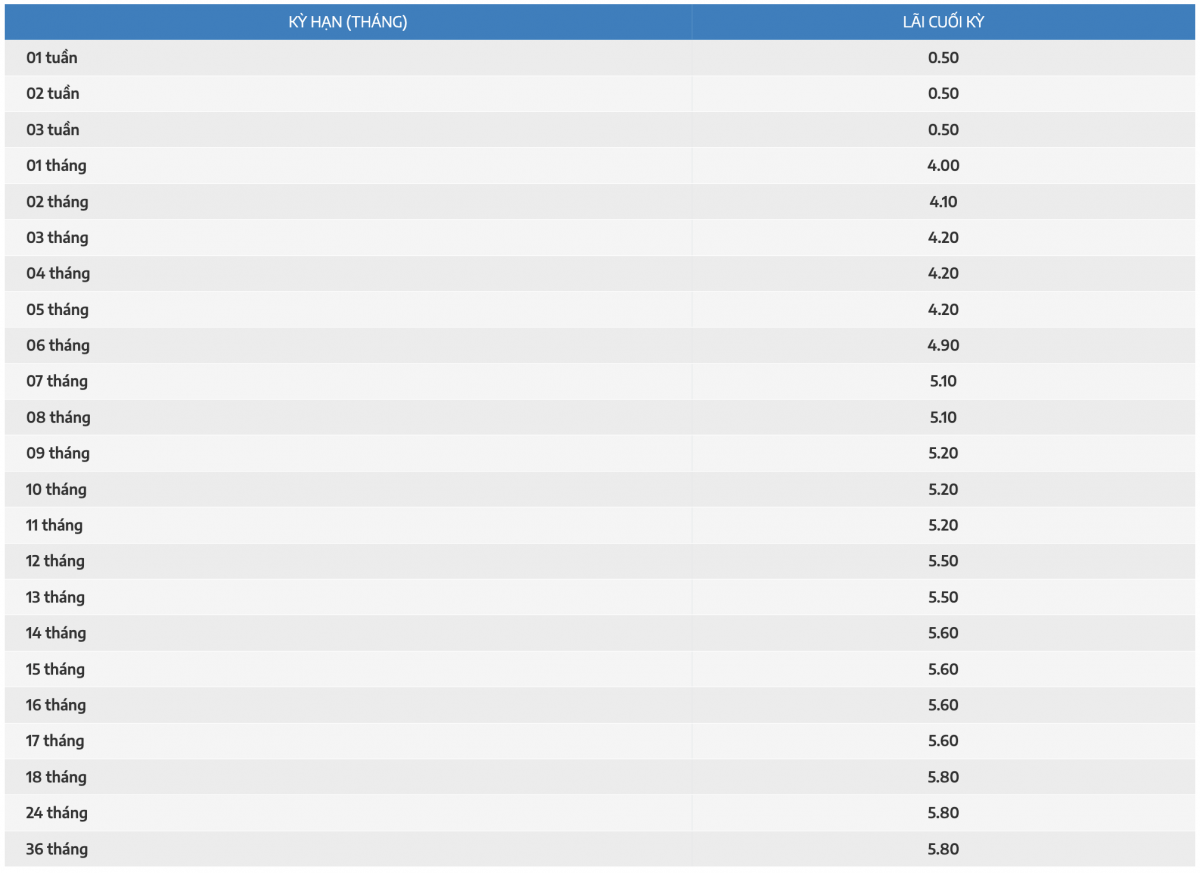1200x873 pixels.
Task: Click the "KỲ HẠN (THÁNG)" column header
Action: [347, 22]
